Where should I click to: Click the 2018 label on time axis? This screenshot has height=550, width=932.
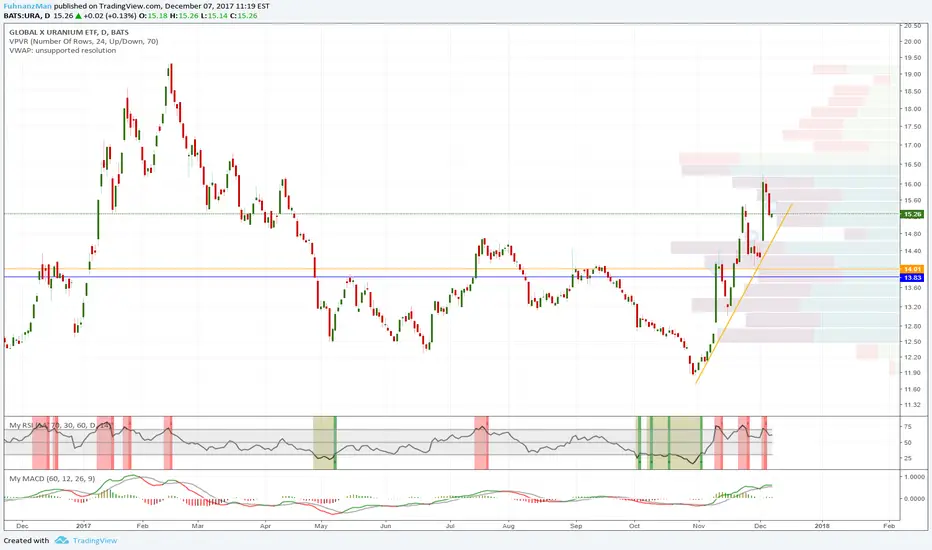[x=822, y=526]
